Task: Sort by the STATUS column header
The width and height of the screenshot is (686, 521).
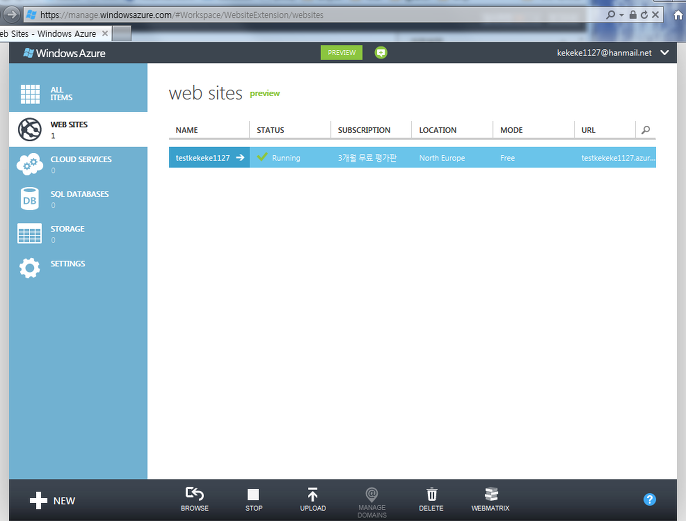Action: [x=270, y=130]
